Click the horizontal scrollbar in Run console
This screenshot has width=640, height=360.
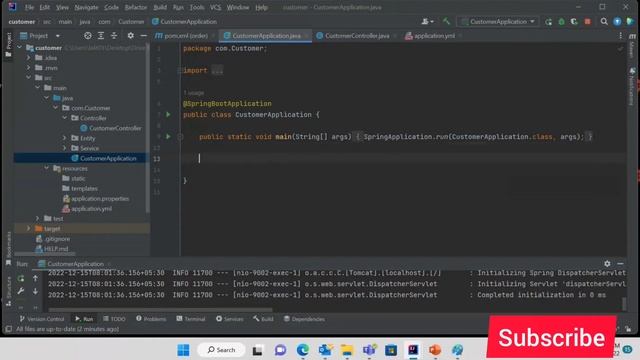pos(160,309)
